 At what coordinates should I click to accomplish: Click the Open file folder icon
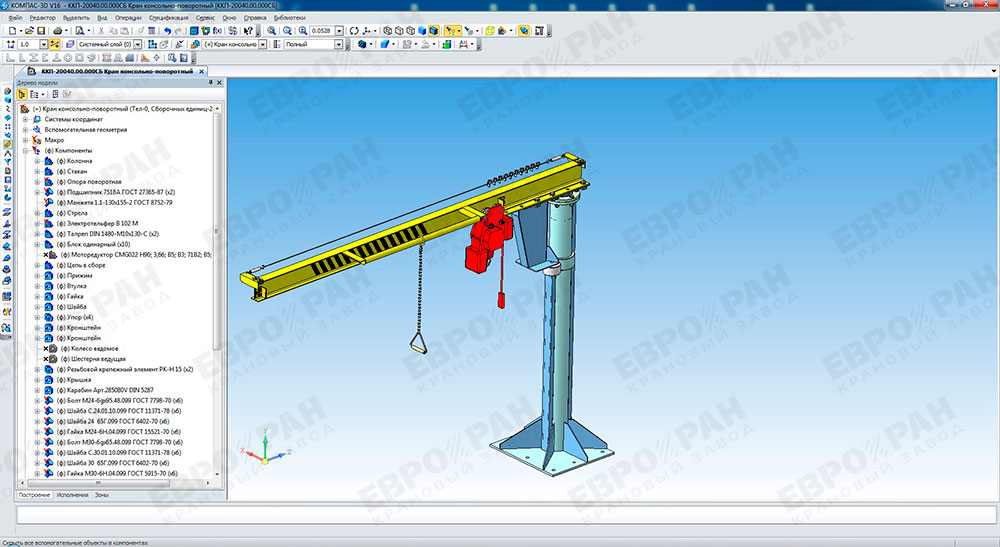(27, 31)
